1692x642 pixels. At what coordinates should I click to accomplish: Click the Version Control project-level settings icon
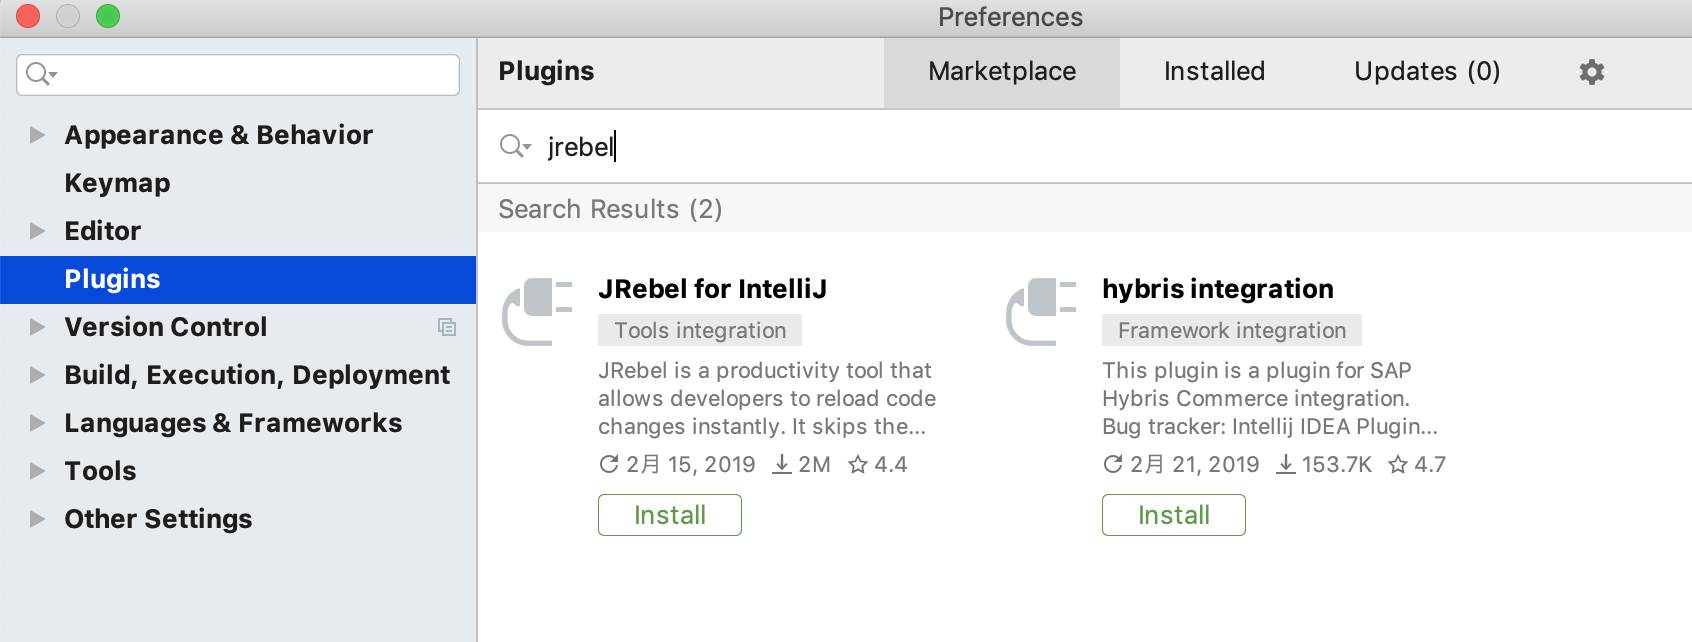pos(447,327)
